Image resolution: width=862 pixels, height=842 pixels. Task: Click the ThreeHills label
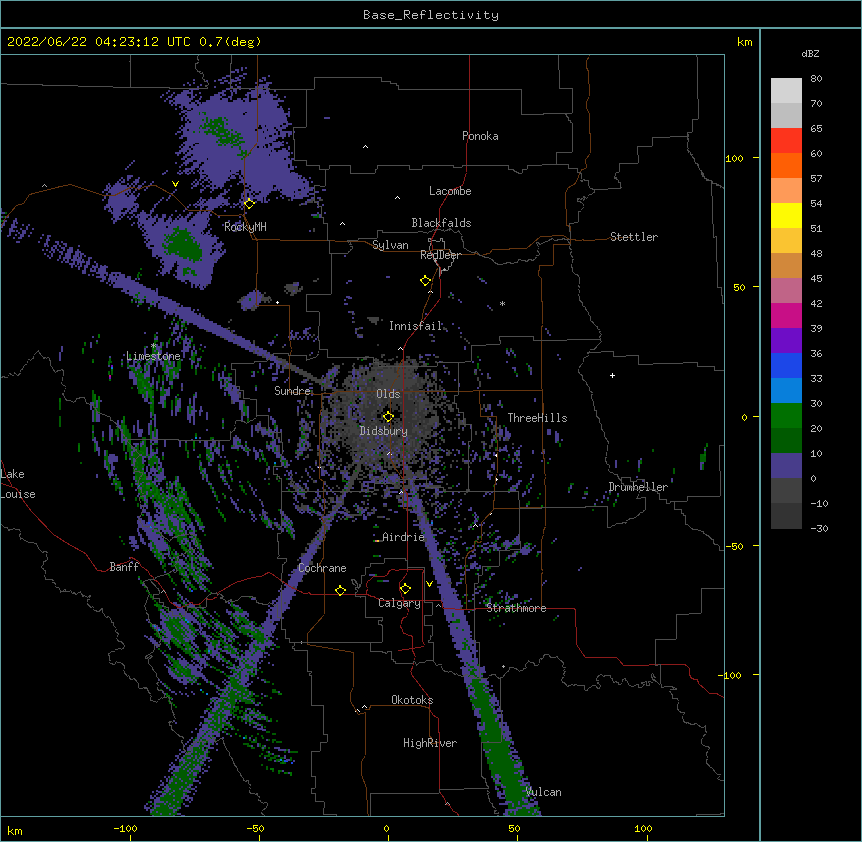pyautogui.click(x=537, y=418)
